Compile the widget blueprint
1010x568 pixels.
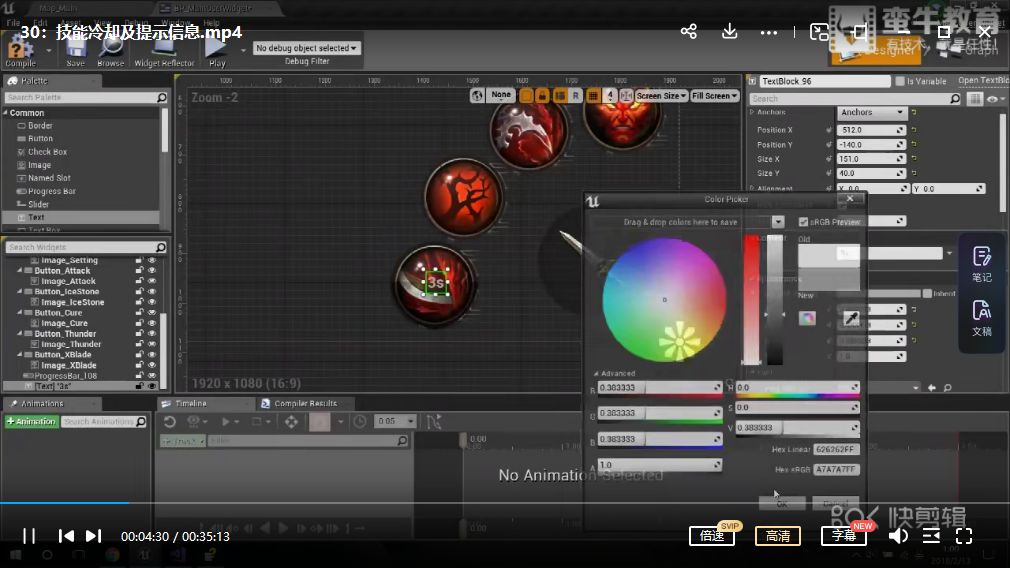21,52
